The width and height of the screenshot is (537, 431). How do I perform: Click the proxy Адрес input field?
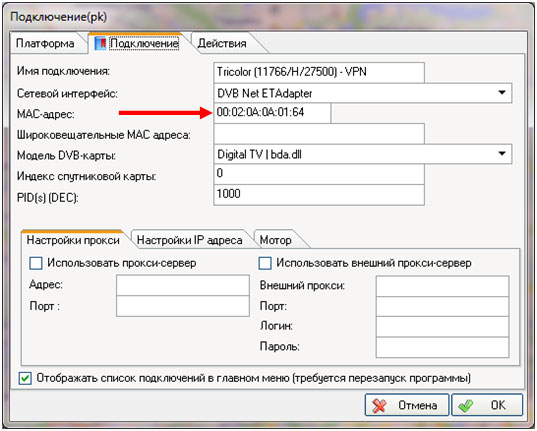click(x=183, y=285)
